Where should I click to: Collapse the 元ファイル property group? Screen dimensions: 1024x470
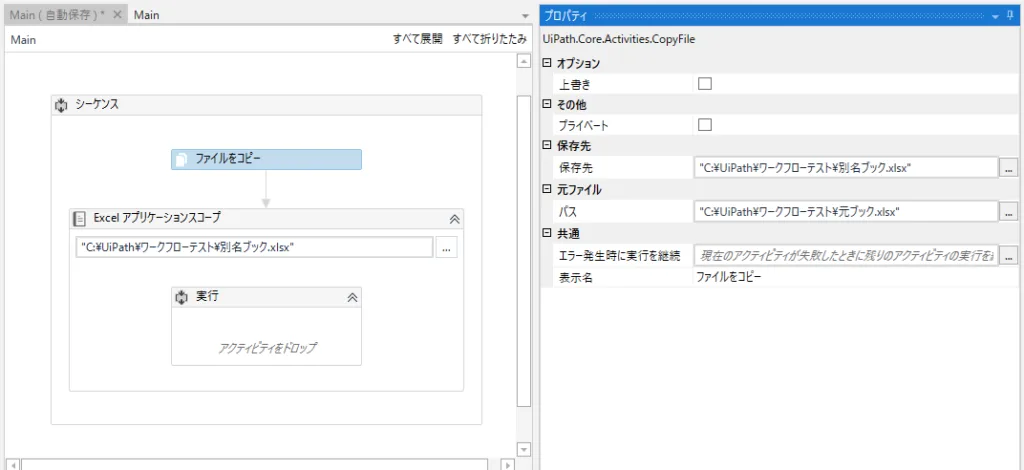point(547,190)
